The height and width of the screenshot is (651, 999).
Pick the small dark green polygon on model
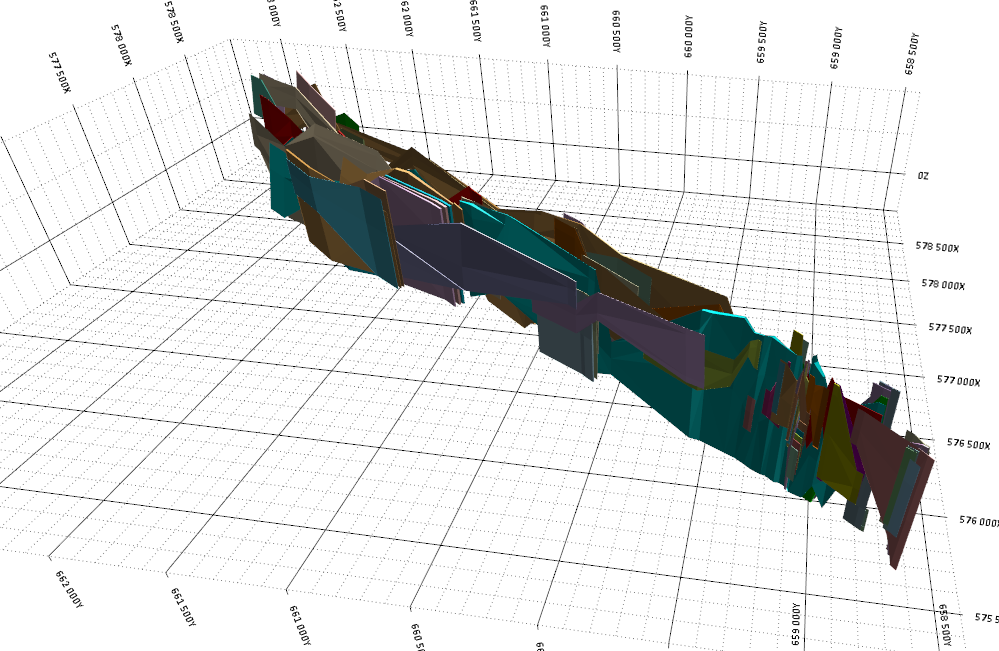tap(348, 122)
